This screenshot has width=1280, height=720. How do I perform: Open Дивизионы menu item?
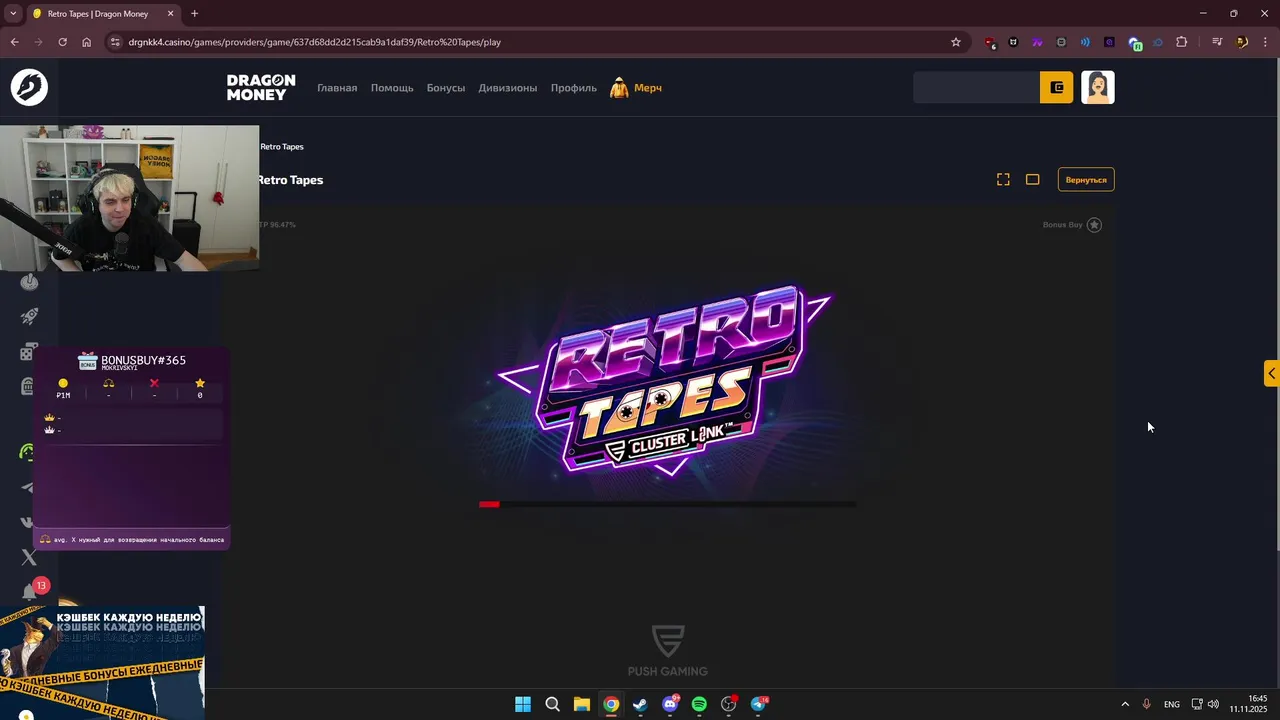click(x=508, y=88)
